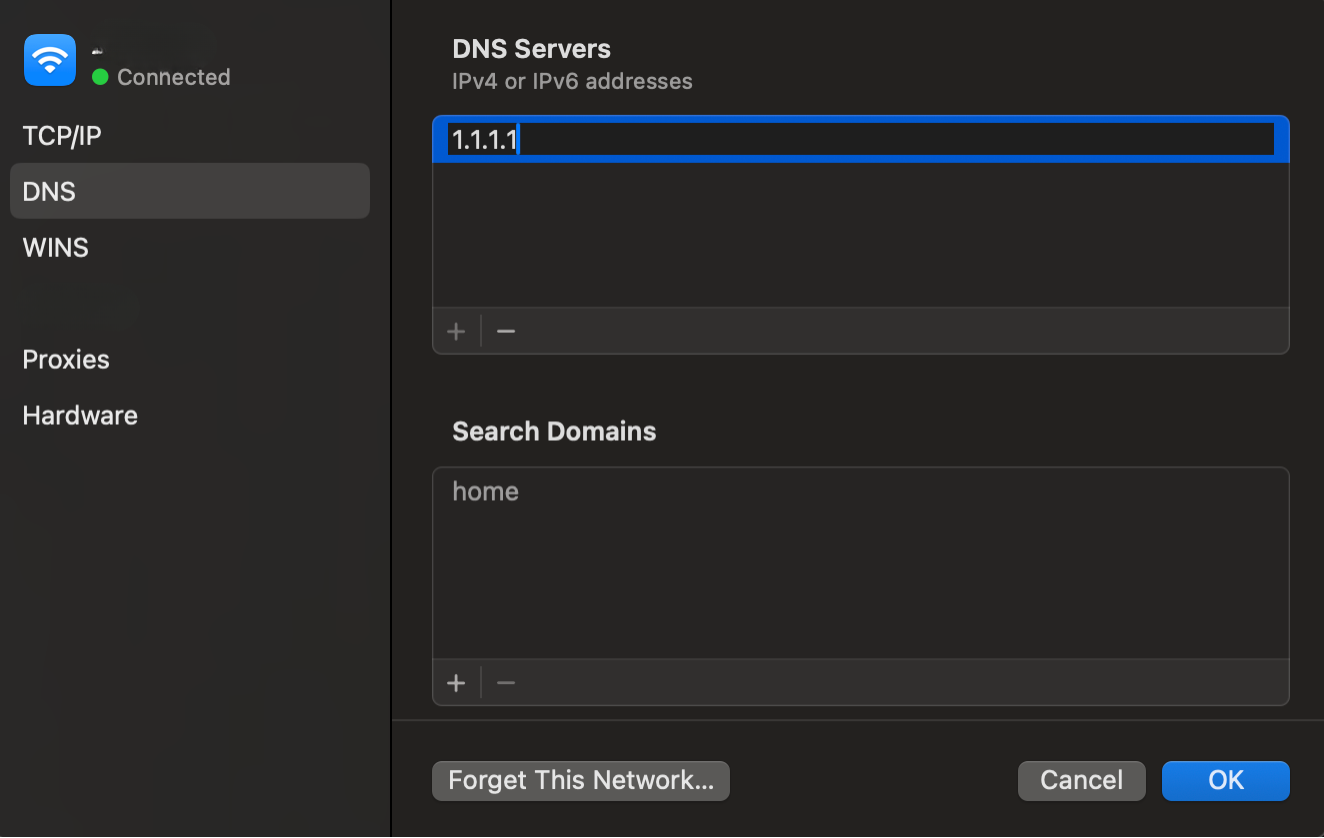Viewport: 1324px width, 838px height.
Task: Click the Forget This Network button
Action: [580, 780]
